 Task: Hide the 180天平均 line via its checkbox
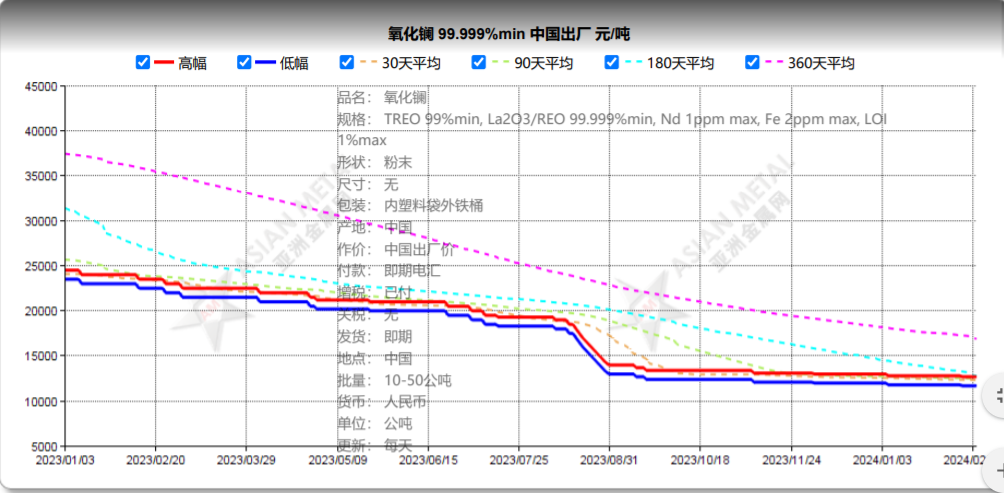613,63
